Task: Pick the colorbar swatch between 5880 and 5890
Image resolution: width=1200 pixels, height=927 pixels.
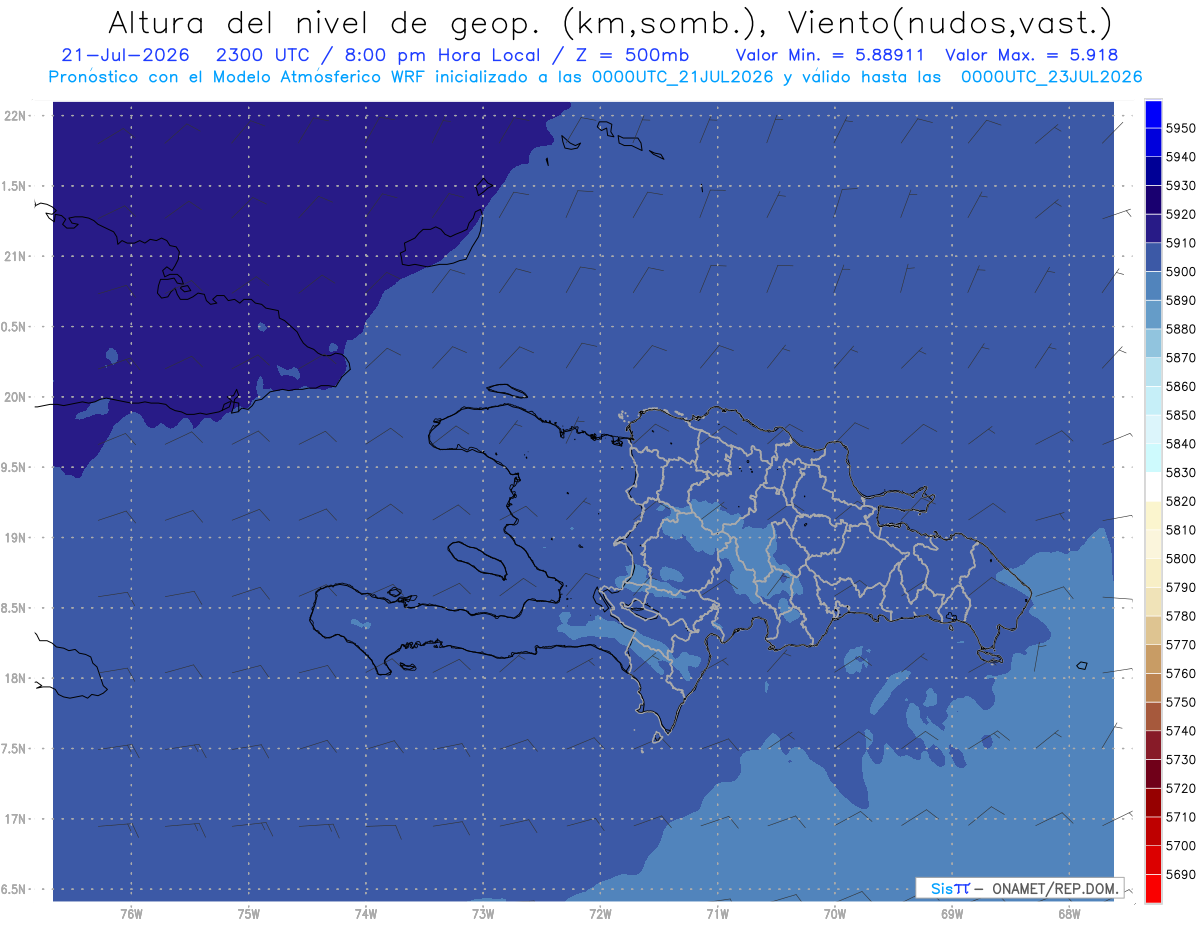Action: (x=1153, y=314)
